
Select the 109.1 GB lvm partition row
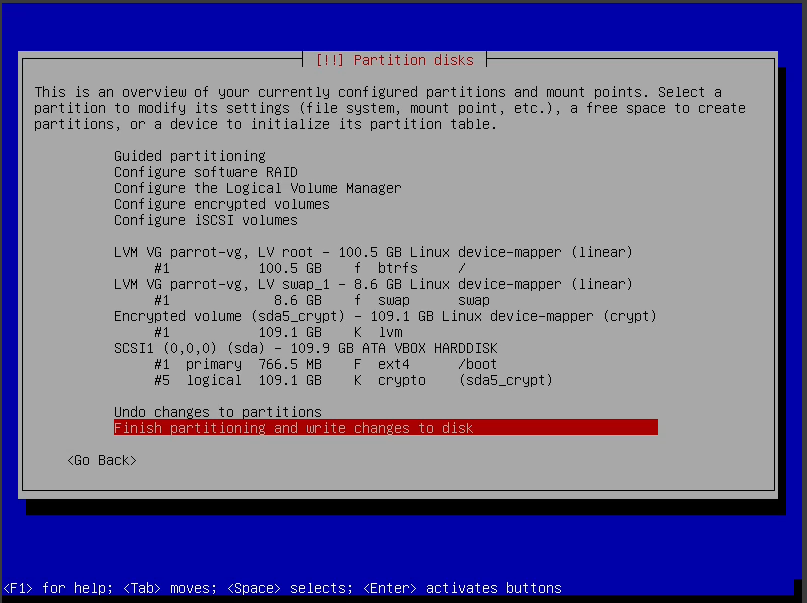[x=278, y=332]
